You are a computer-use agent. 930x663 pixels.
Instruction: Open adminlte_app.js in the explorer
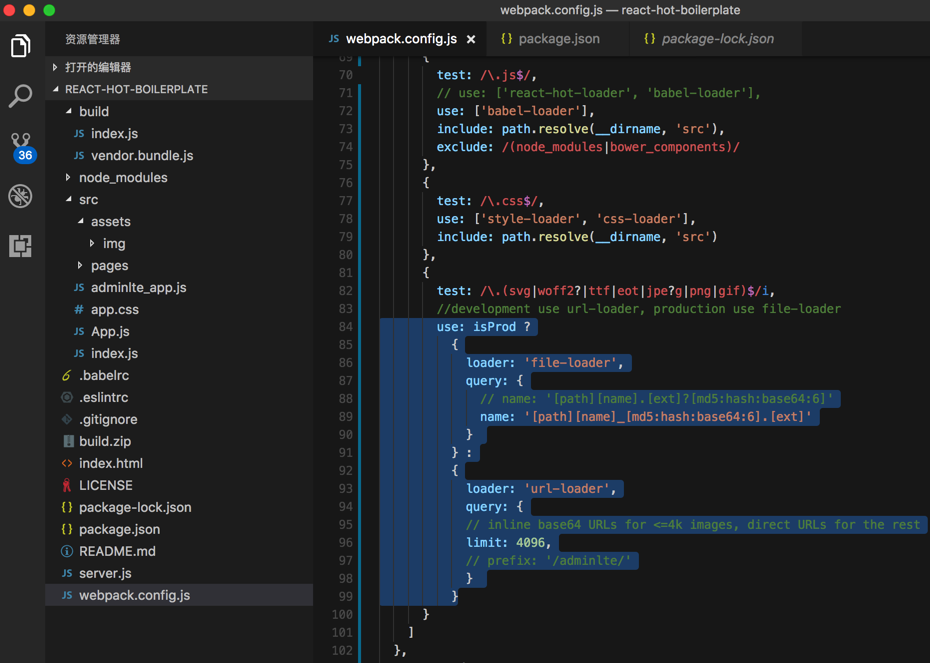[138, 288]
